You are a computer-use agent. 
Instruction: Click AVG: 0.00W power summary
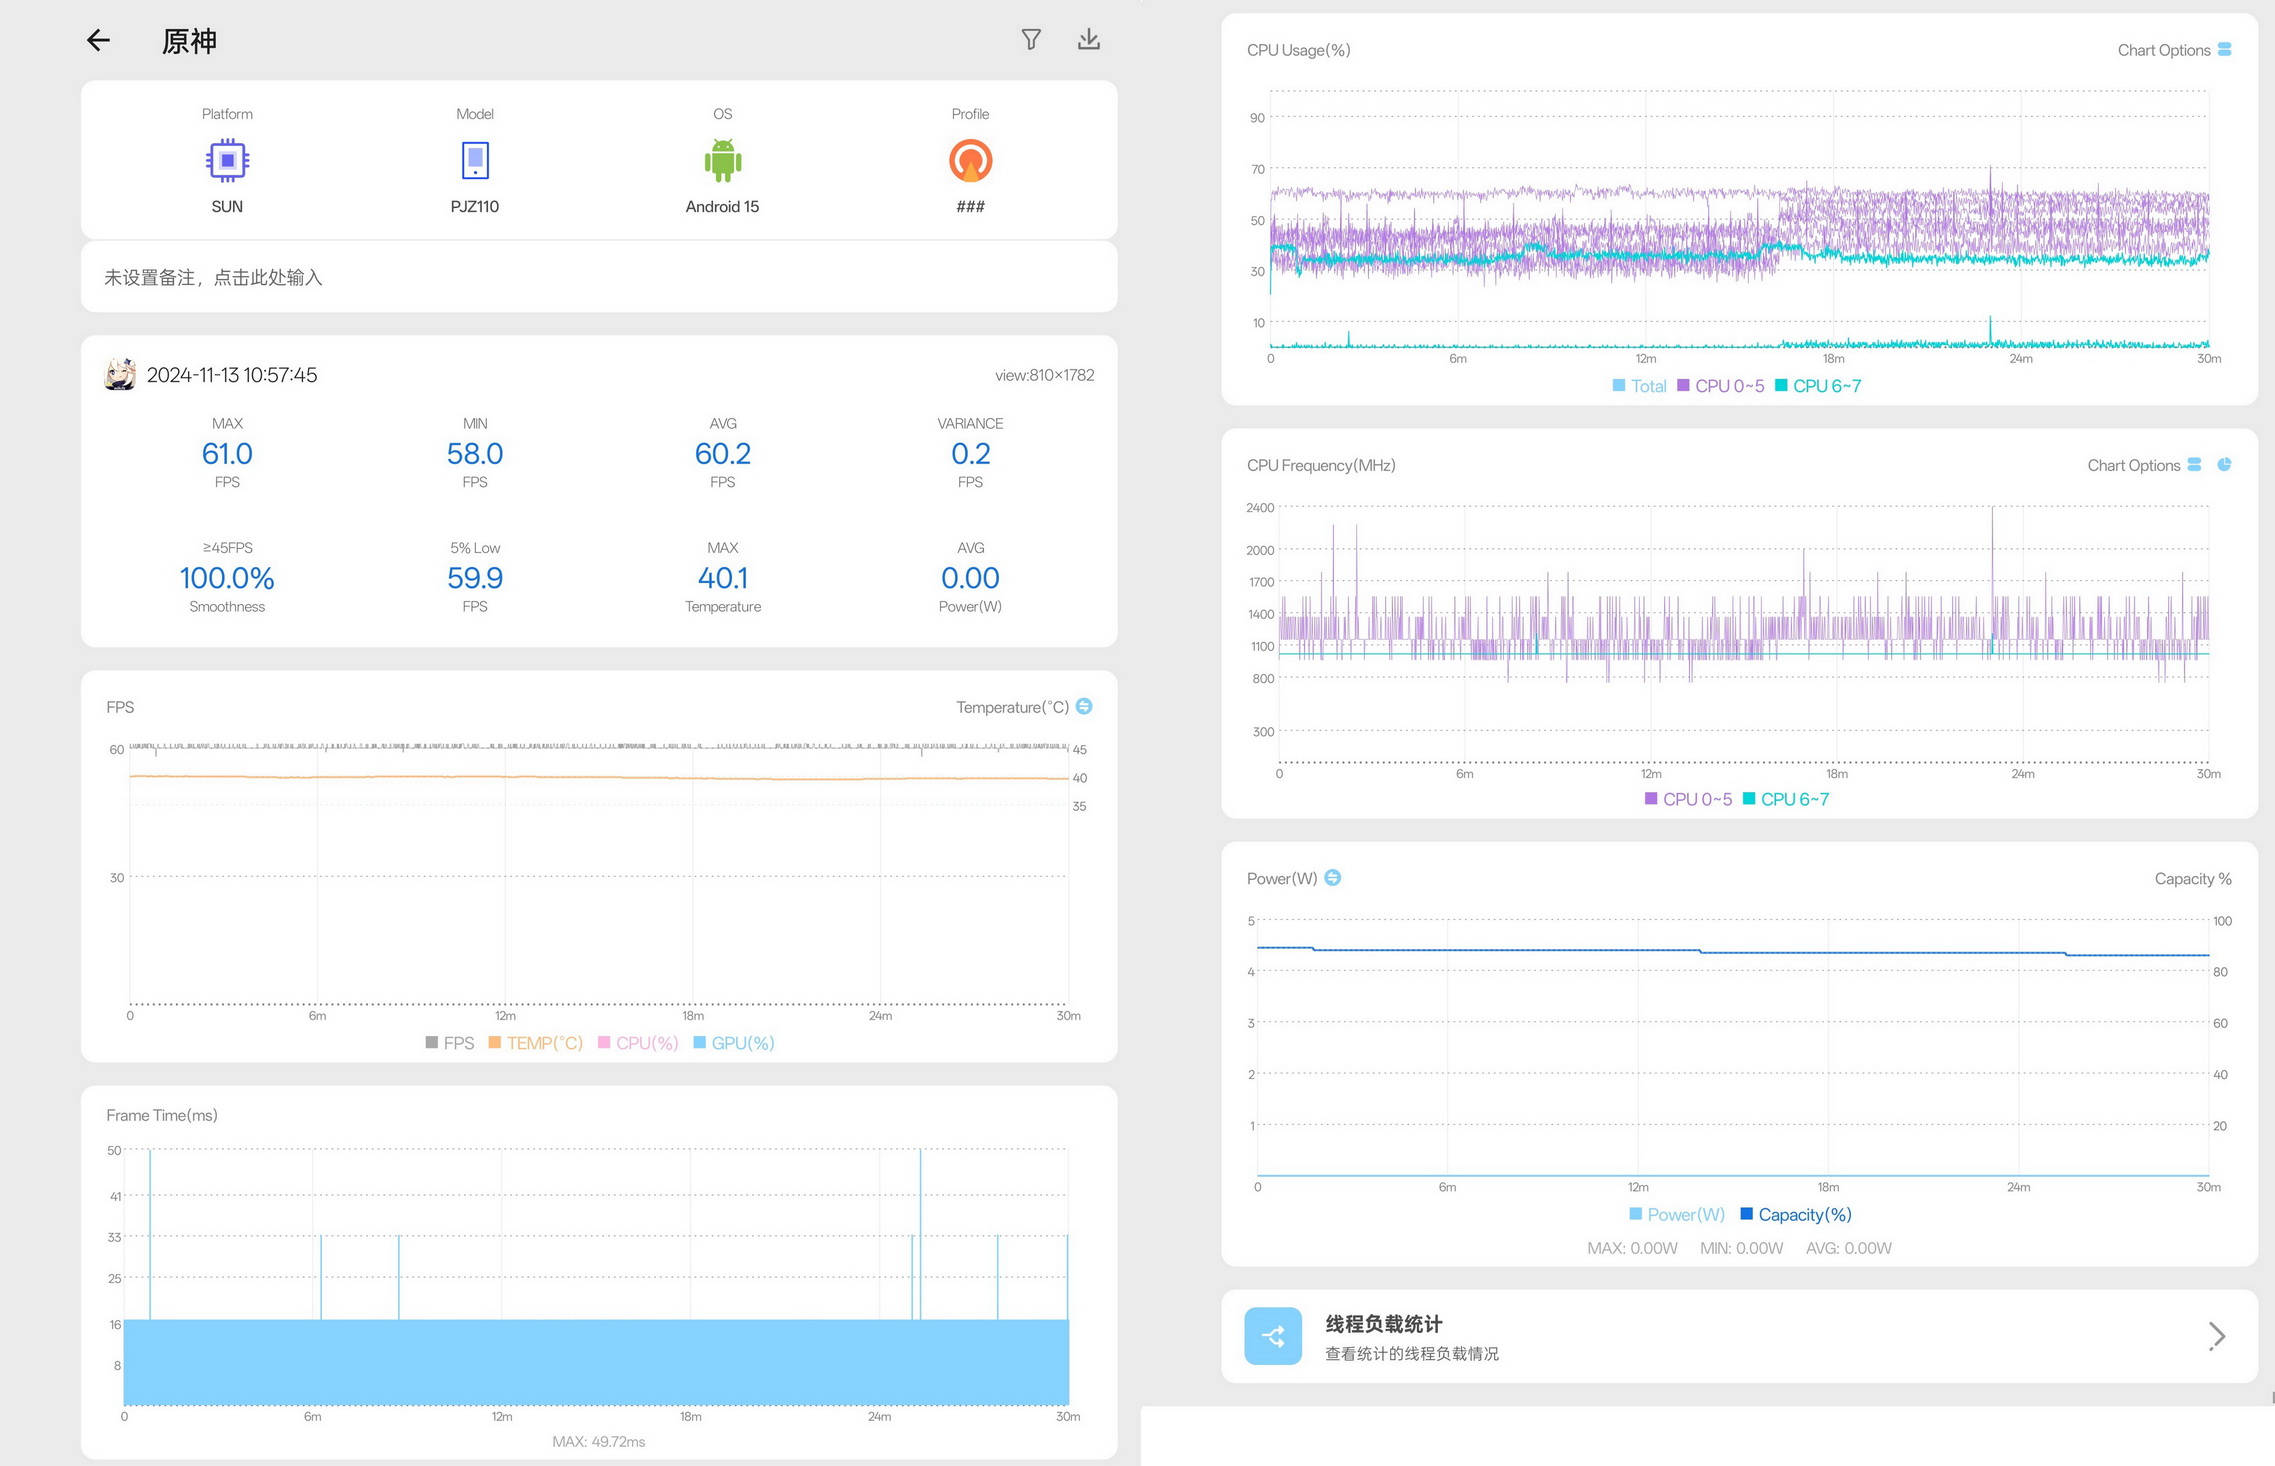pyautogui.click(x=1848, y=1248)
